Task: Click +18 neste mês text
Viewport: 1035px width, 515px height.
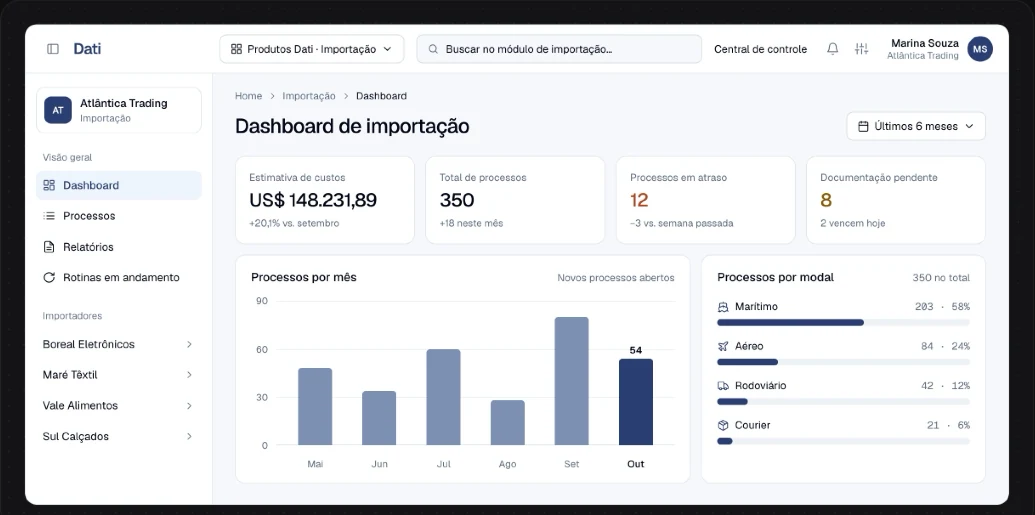Action: pyautogui.click(x=471, y=223)
